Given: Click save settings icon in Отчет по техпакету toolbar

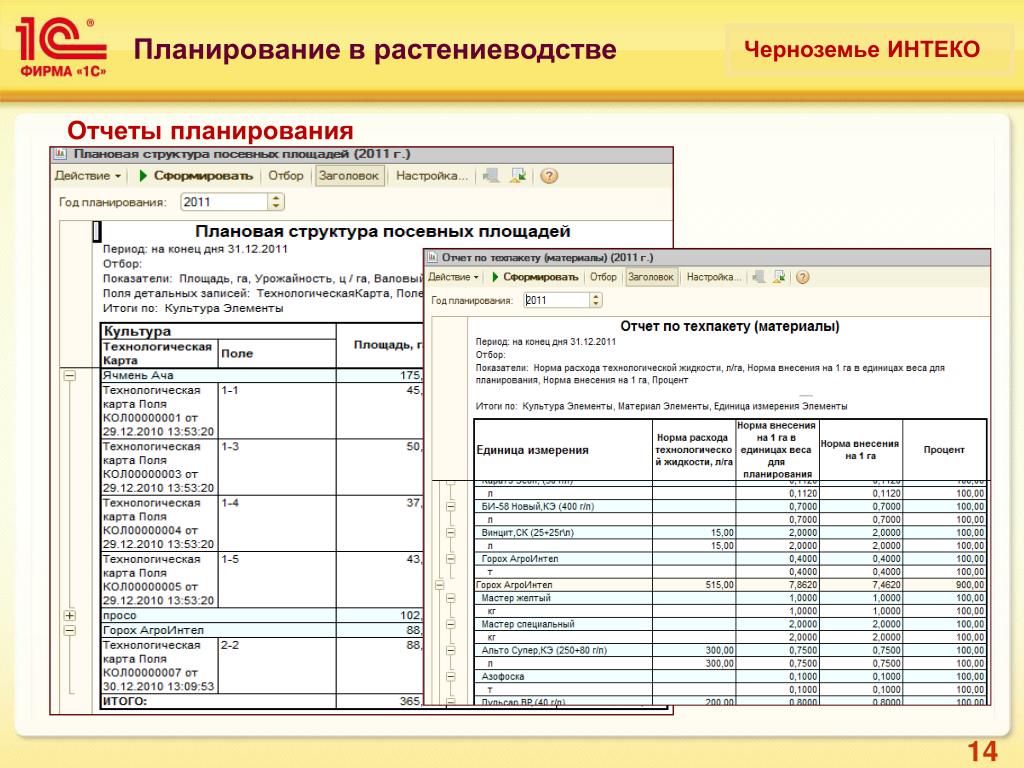Looking at the screenshot, I should tap(779, 277).
